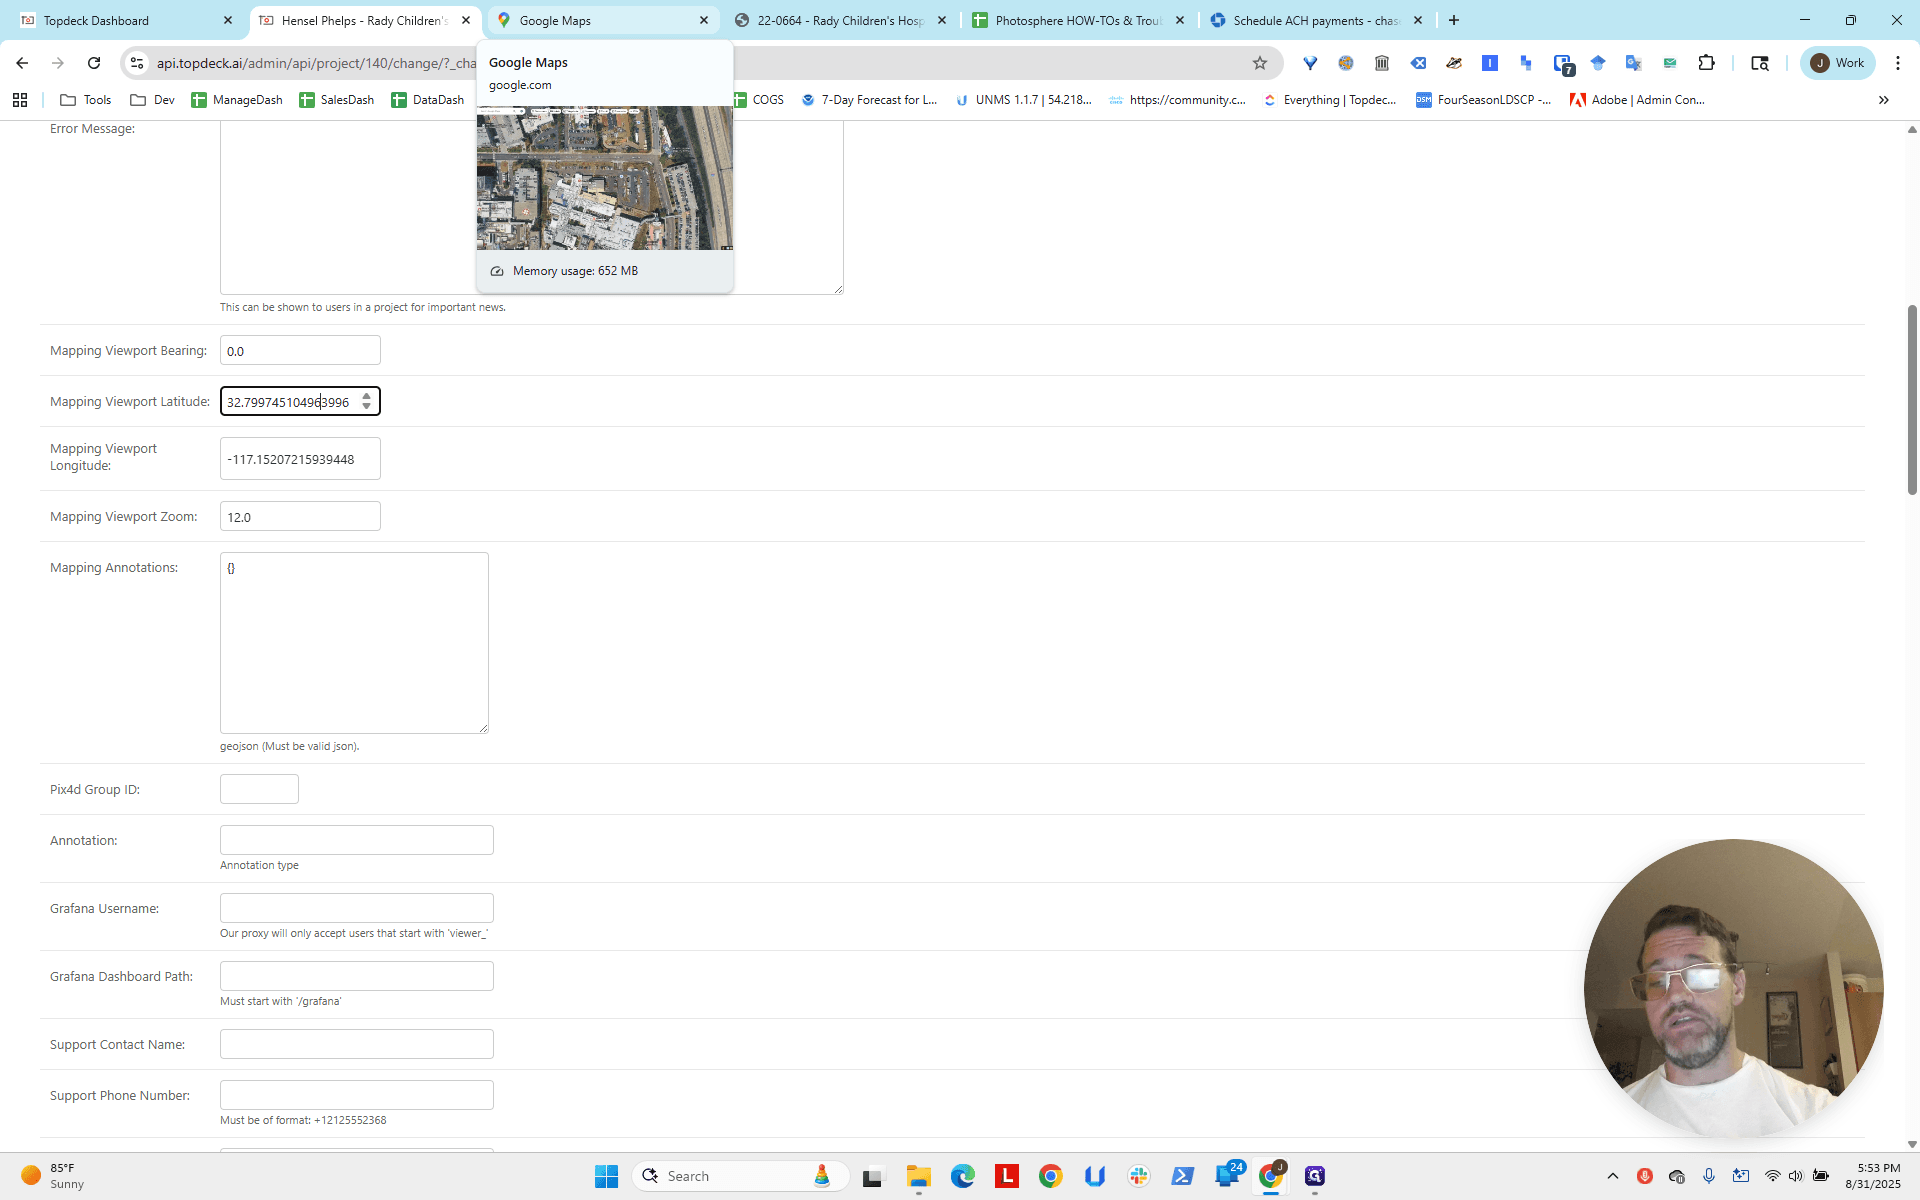Open the Apps grid in bookmarks bar

[x=20, y=100]
